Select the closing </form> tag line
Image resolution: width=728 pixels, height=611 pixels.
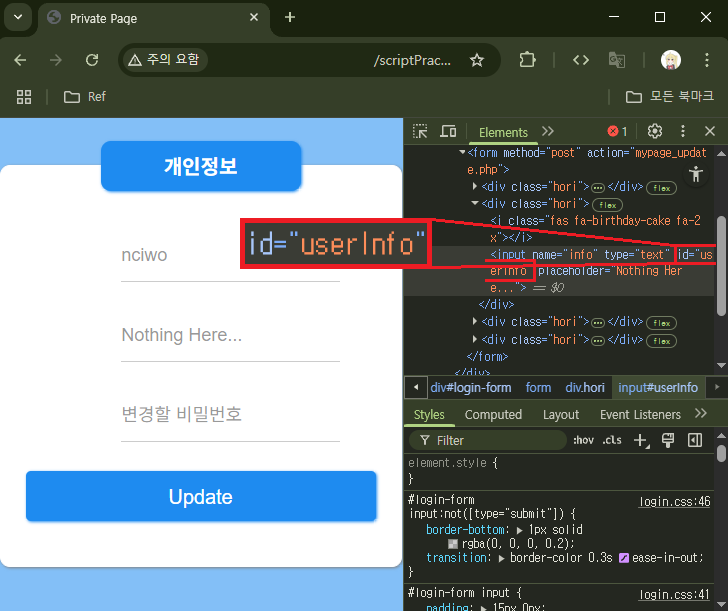point(487,357)
